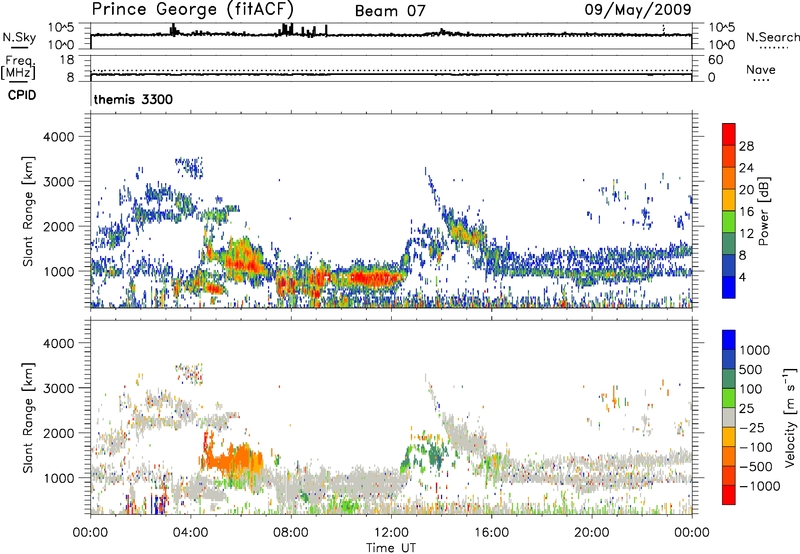Click the date '09/May/2009' in the header
This screenshot has height=554, width=800.
tap(638, 9)
